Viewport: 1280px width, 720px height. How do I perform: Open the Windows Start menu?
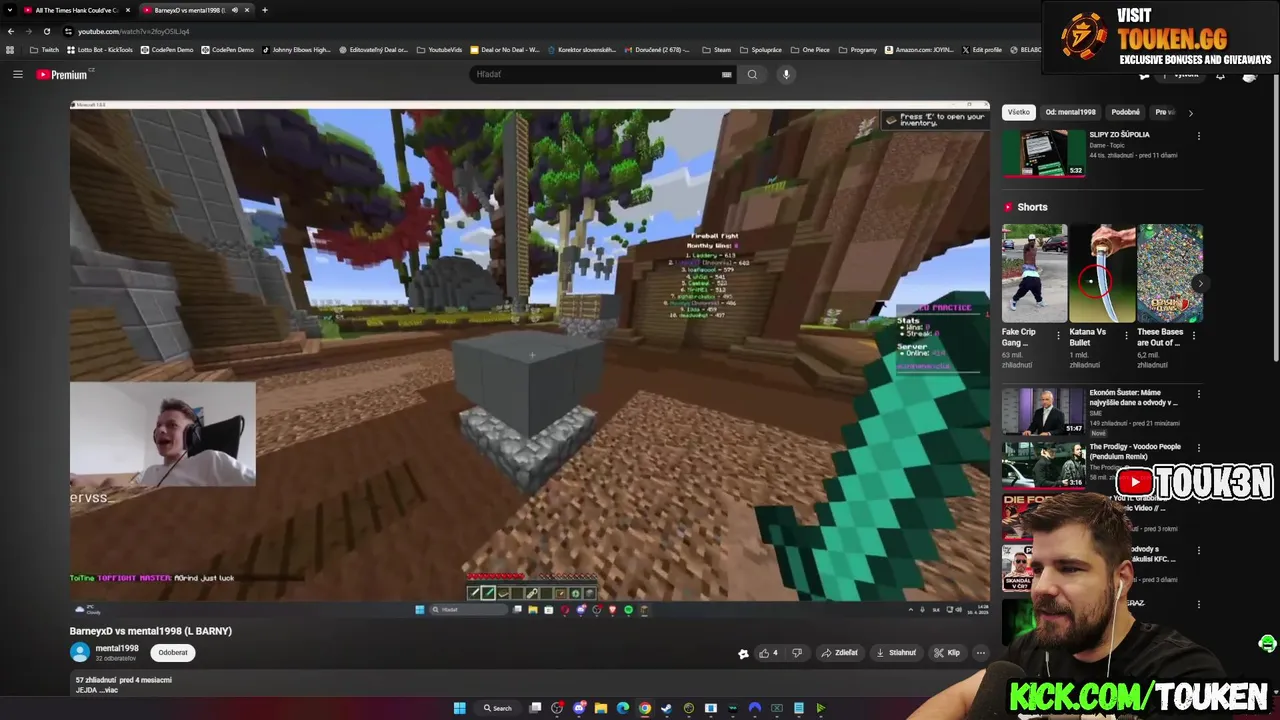tap(459, 708)
